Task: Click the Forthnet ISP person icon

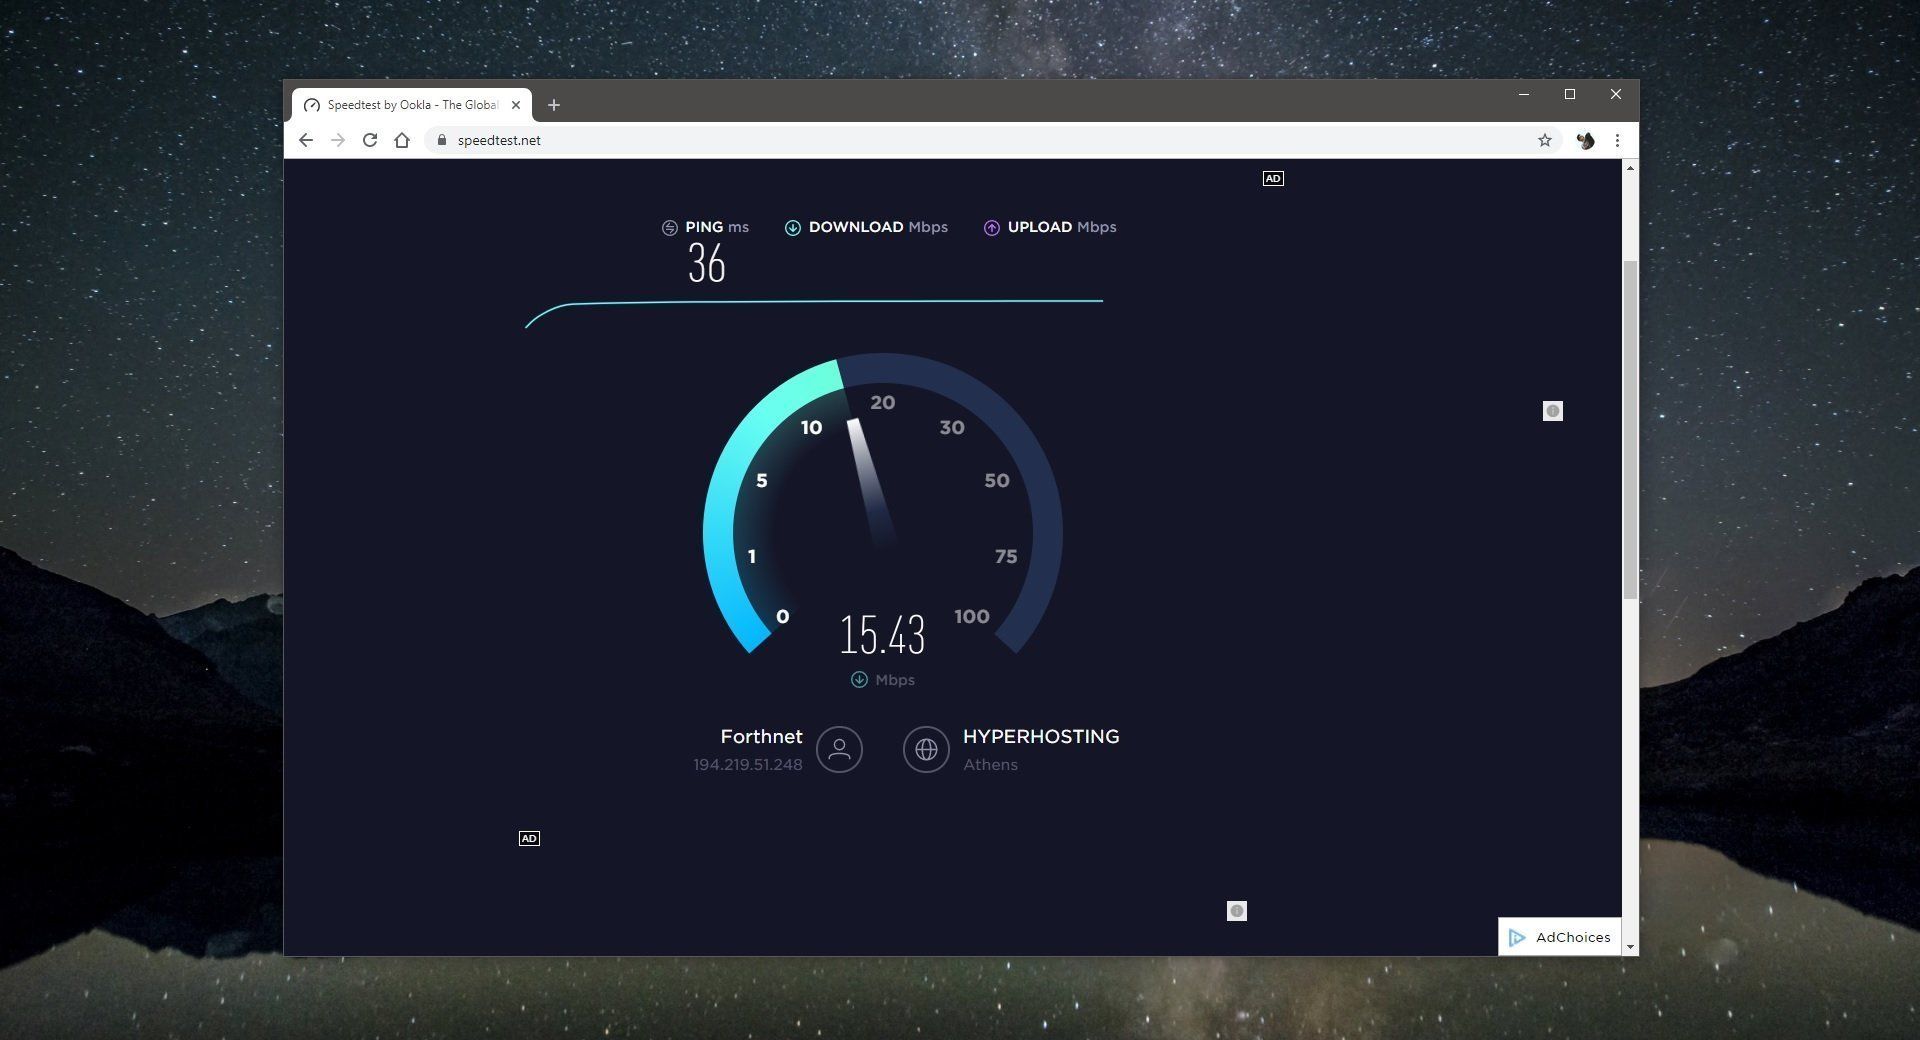Action: pyautogui.click(x=839, y=750)
